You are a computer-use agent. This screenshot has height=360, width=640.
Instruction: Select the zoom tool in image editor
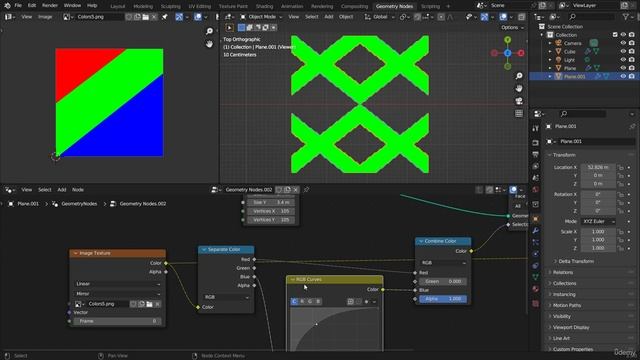click(x=209, y=31)
